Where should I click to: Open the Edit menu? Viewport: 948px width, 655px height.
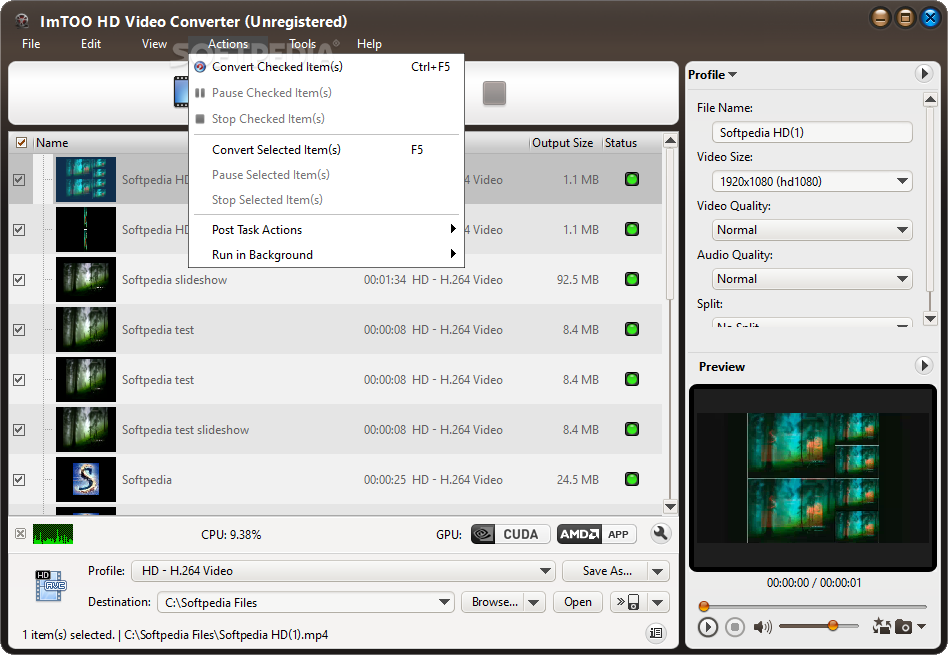(x=91, y=44)
